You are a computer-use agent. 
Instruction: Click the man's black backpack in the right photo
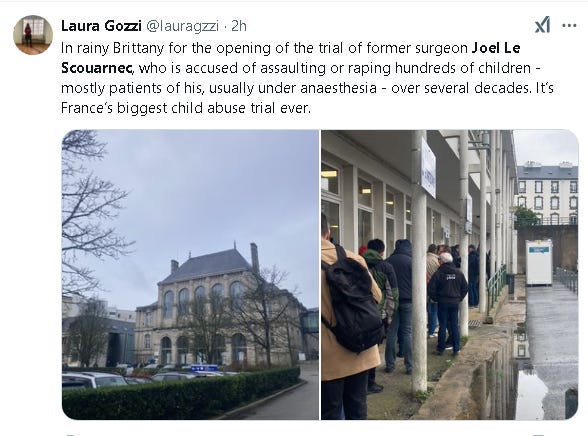tap(352, 302)
